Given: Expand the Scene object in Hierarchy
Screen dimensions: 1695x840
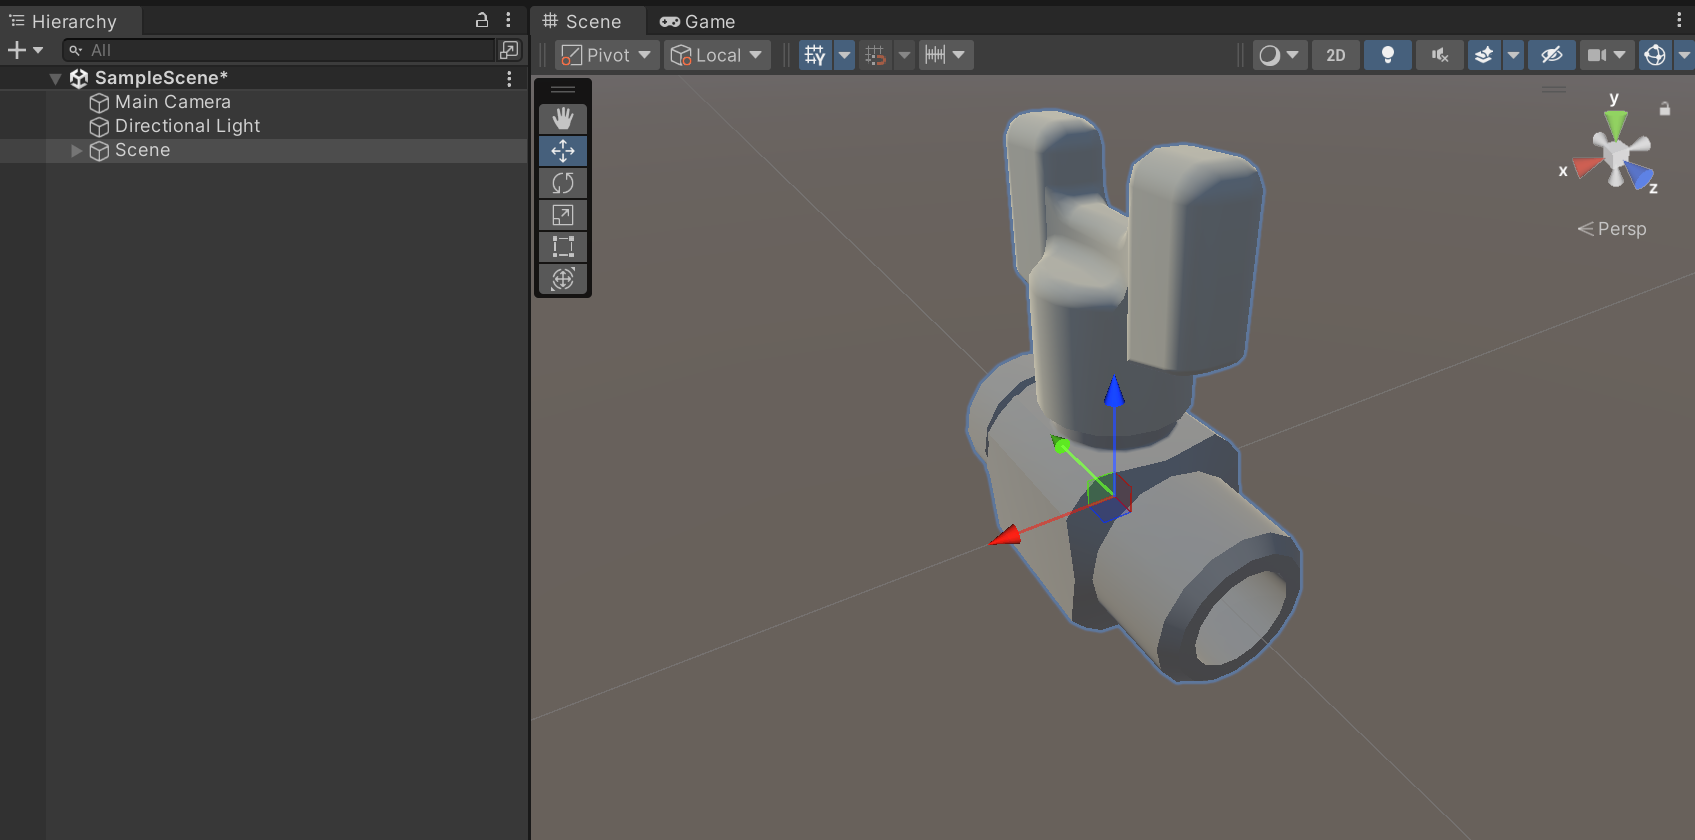Looking at the screenshot, I should 76,150.
